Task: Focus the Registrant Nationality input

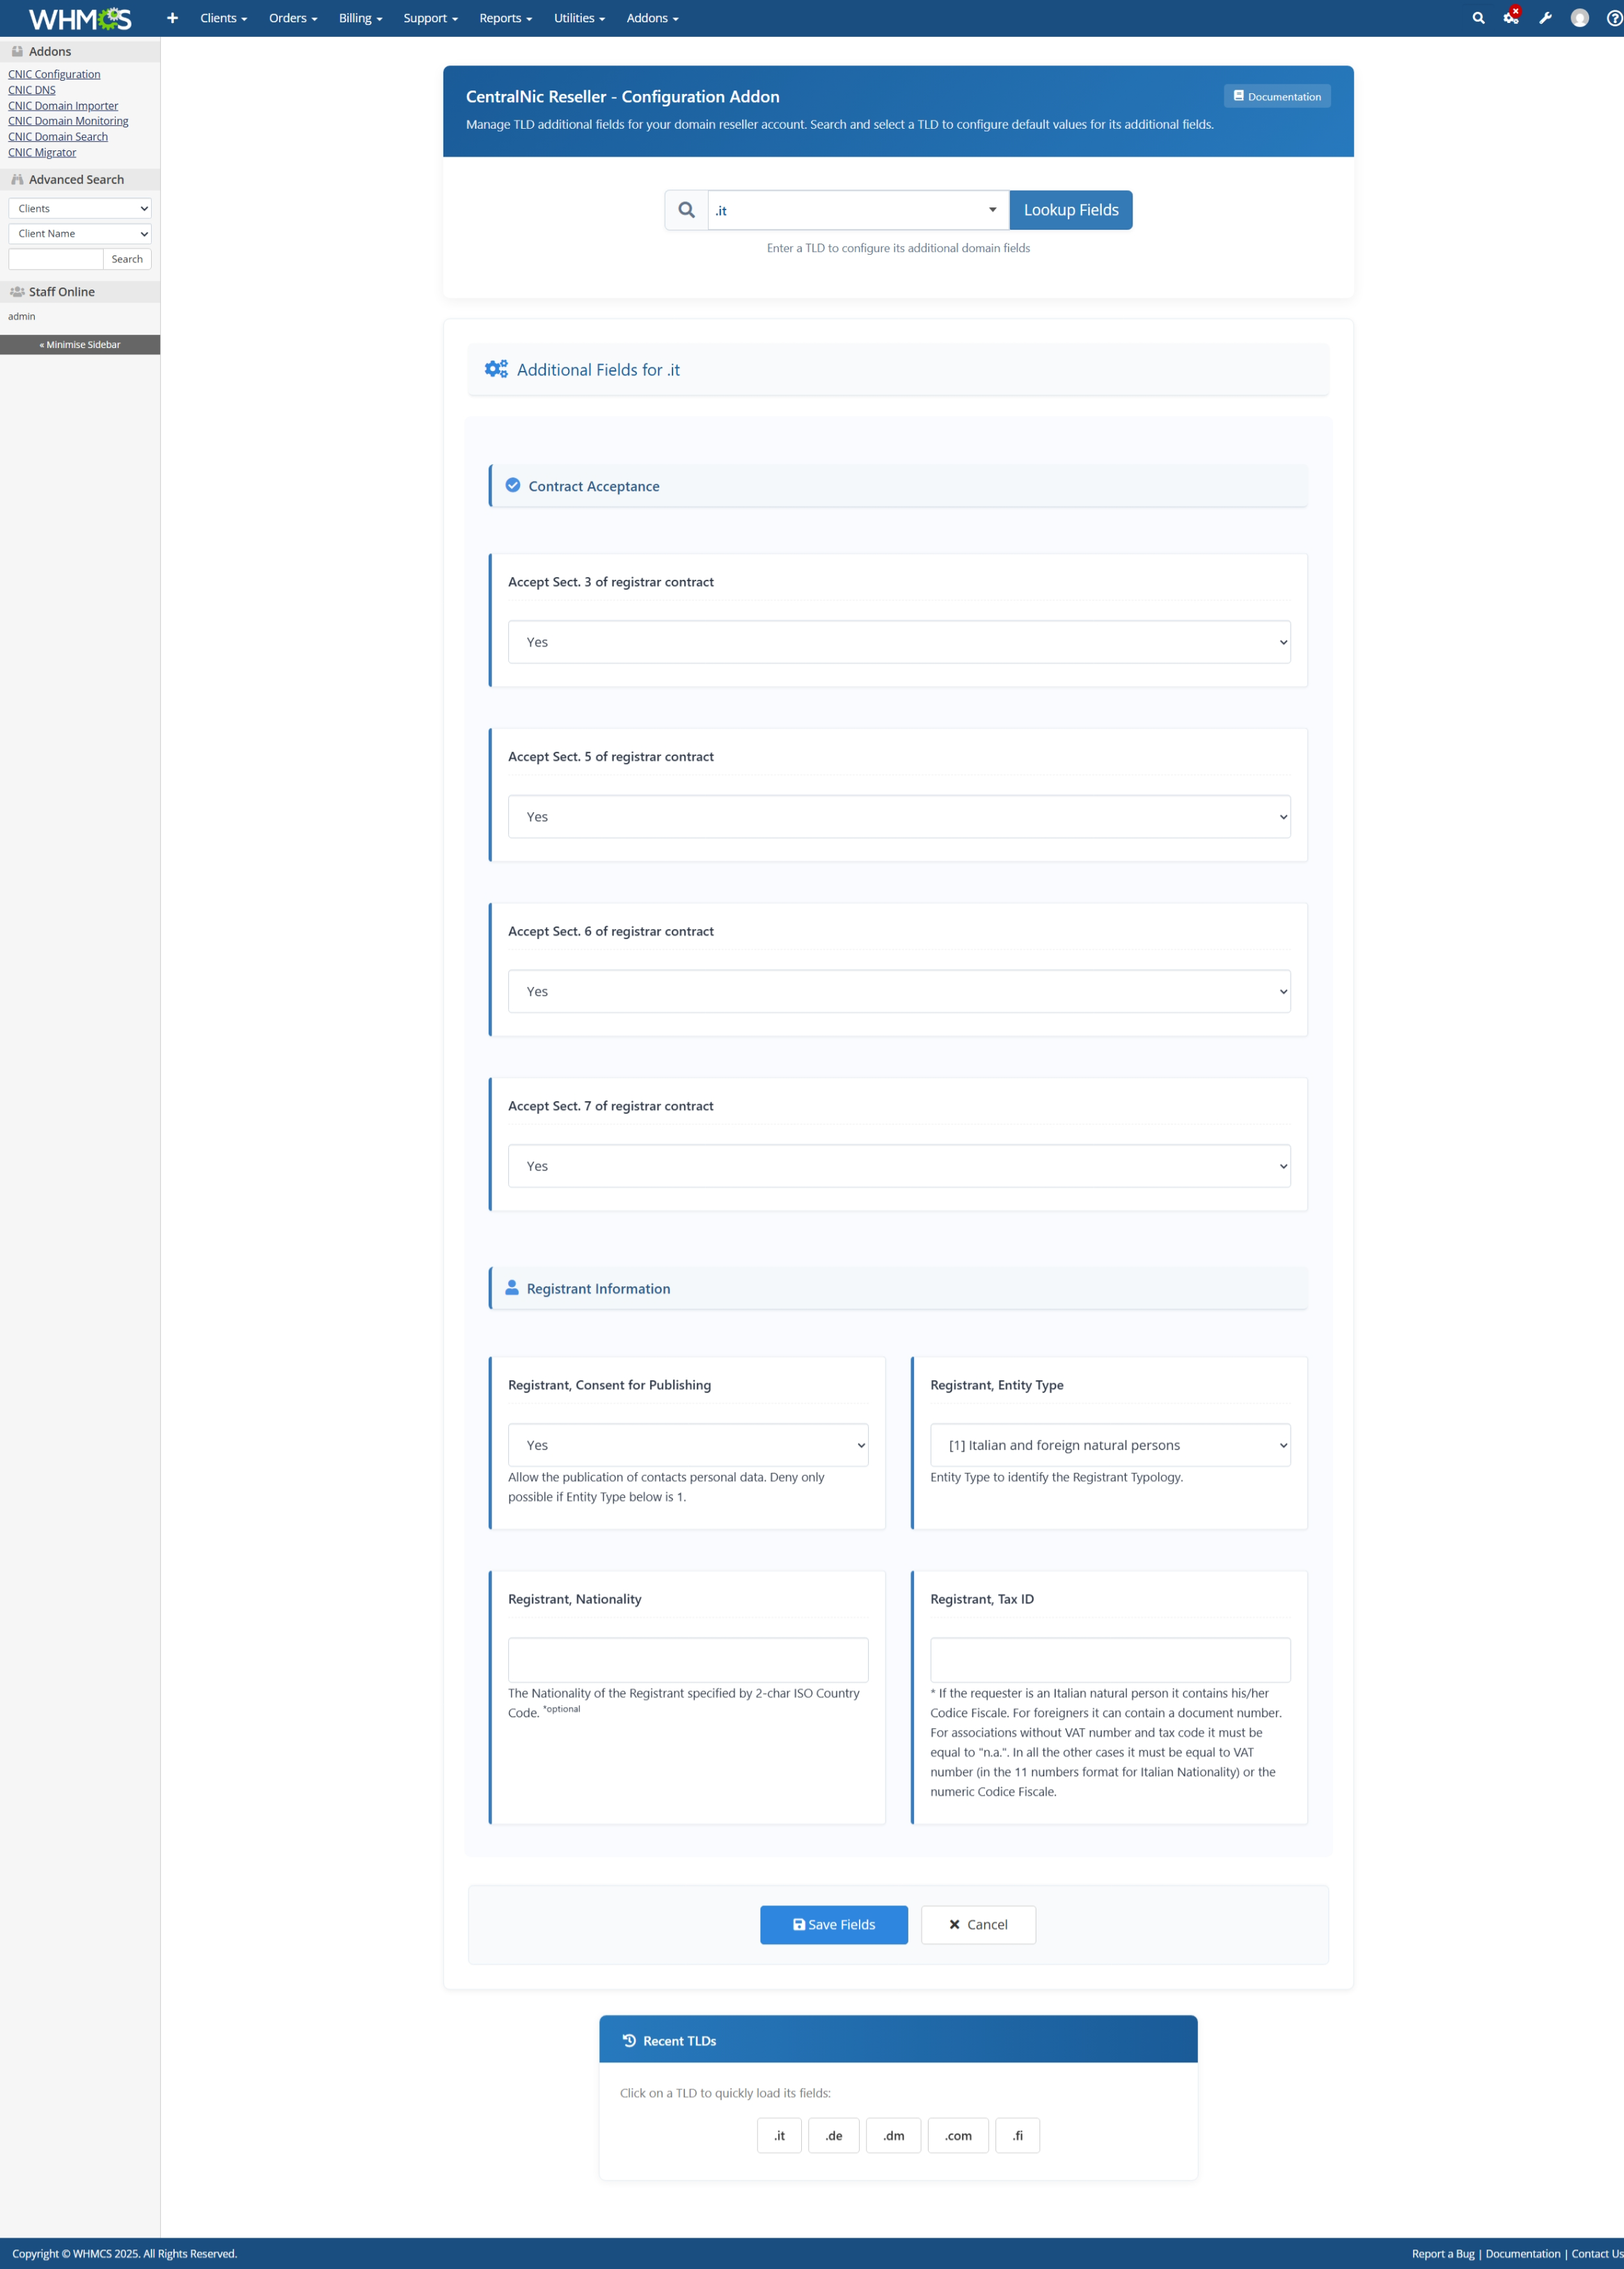Action: 688,1659
